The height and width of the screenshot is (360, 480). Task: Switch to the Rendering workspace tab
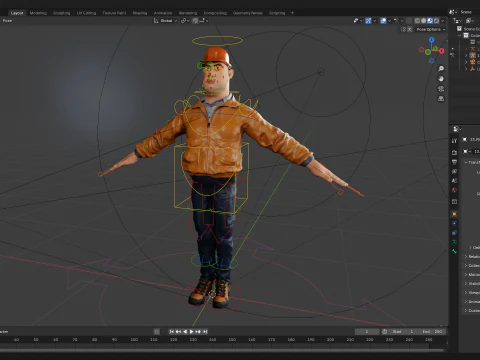pos(188,13)
